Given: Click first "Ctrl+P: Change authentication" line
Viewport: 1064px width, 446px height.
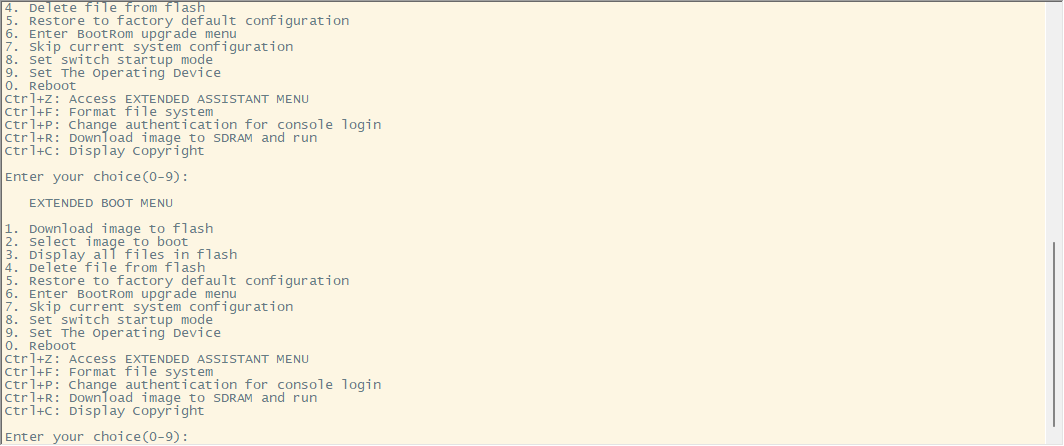Looking at the screenshot, I should [x=192, y=125].
